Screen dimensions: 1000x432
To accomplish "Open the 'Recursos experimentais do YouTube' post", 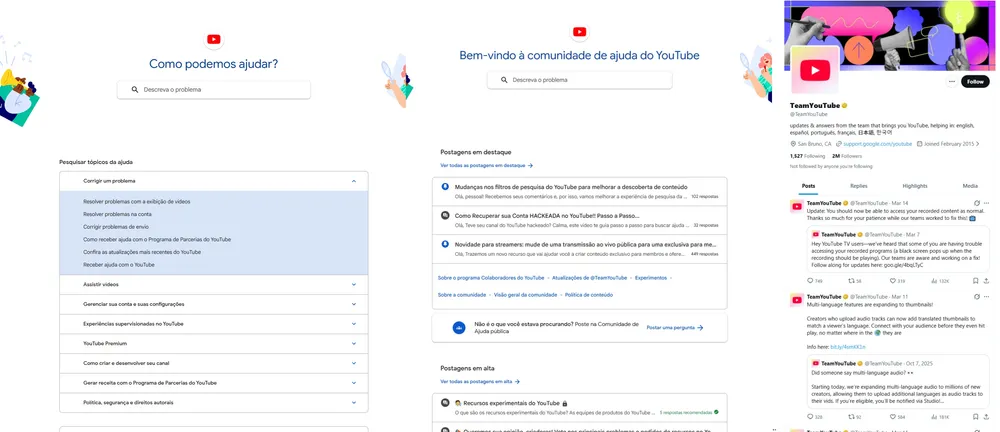I will (579, 408).
